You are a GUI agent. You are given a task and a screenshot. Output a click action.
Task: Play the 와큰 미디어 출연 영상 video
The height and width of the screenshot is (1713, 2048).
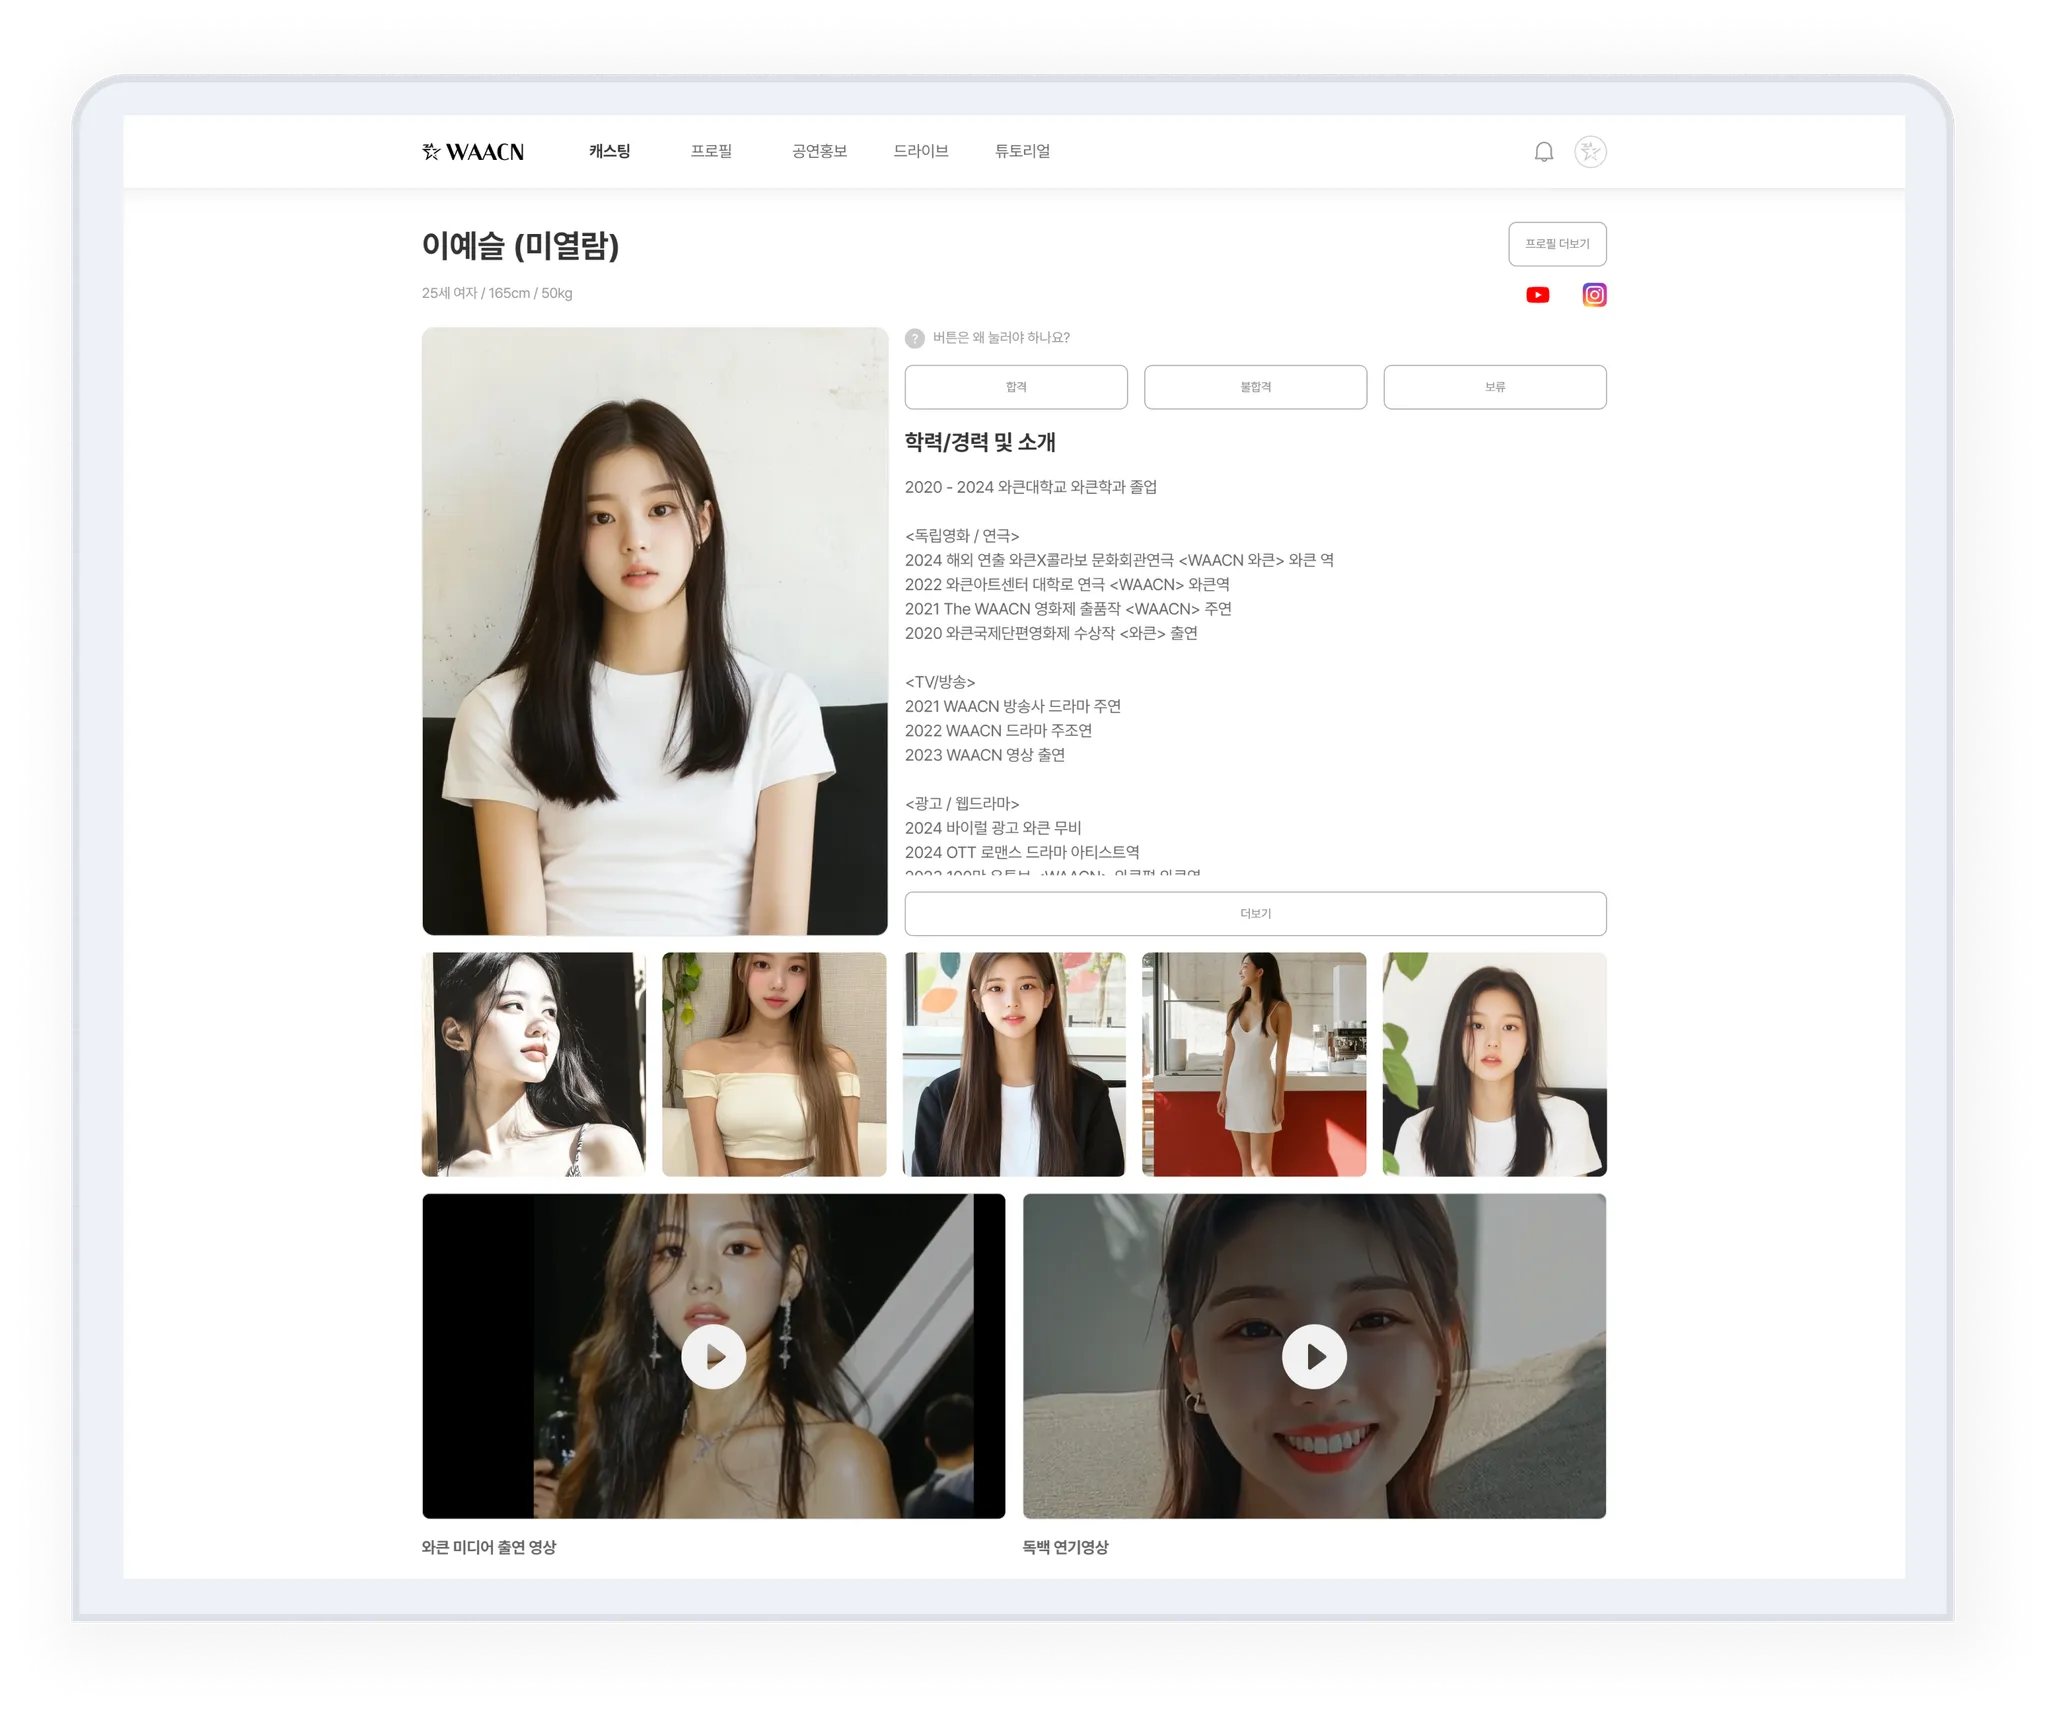713,1356
